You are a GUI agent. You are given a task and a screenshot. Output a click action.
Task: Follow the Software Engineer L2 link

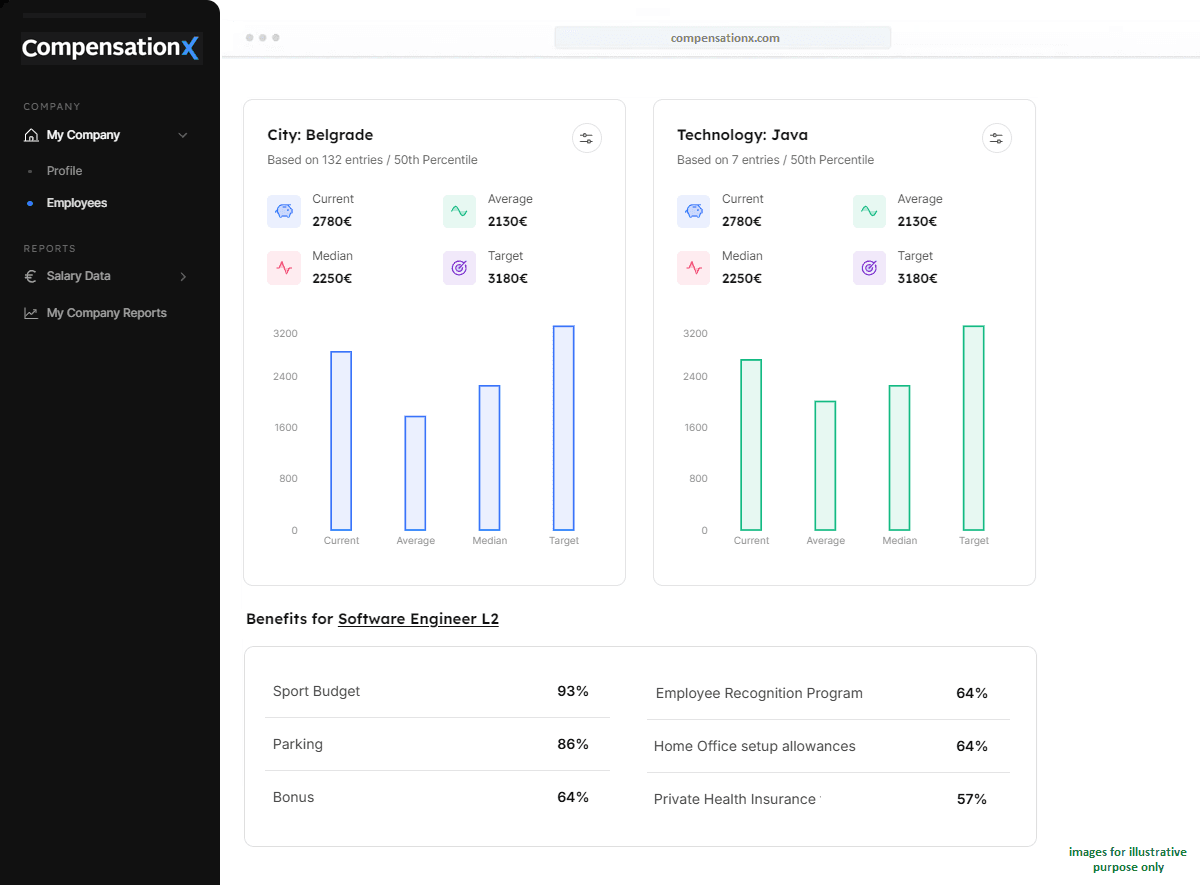pos(418,619)
